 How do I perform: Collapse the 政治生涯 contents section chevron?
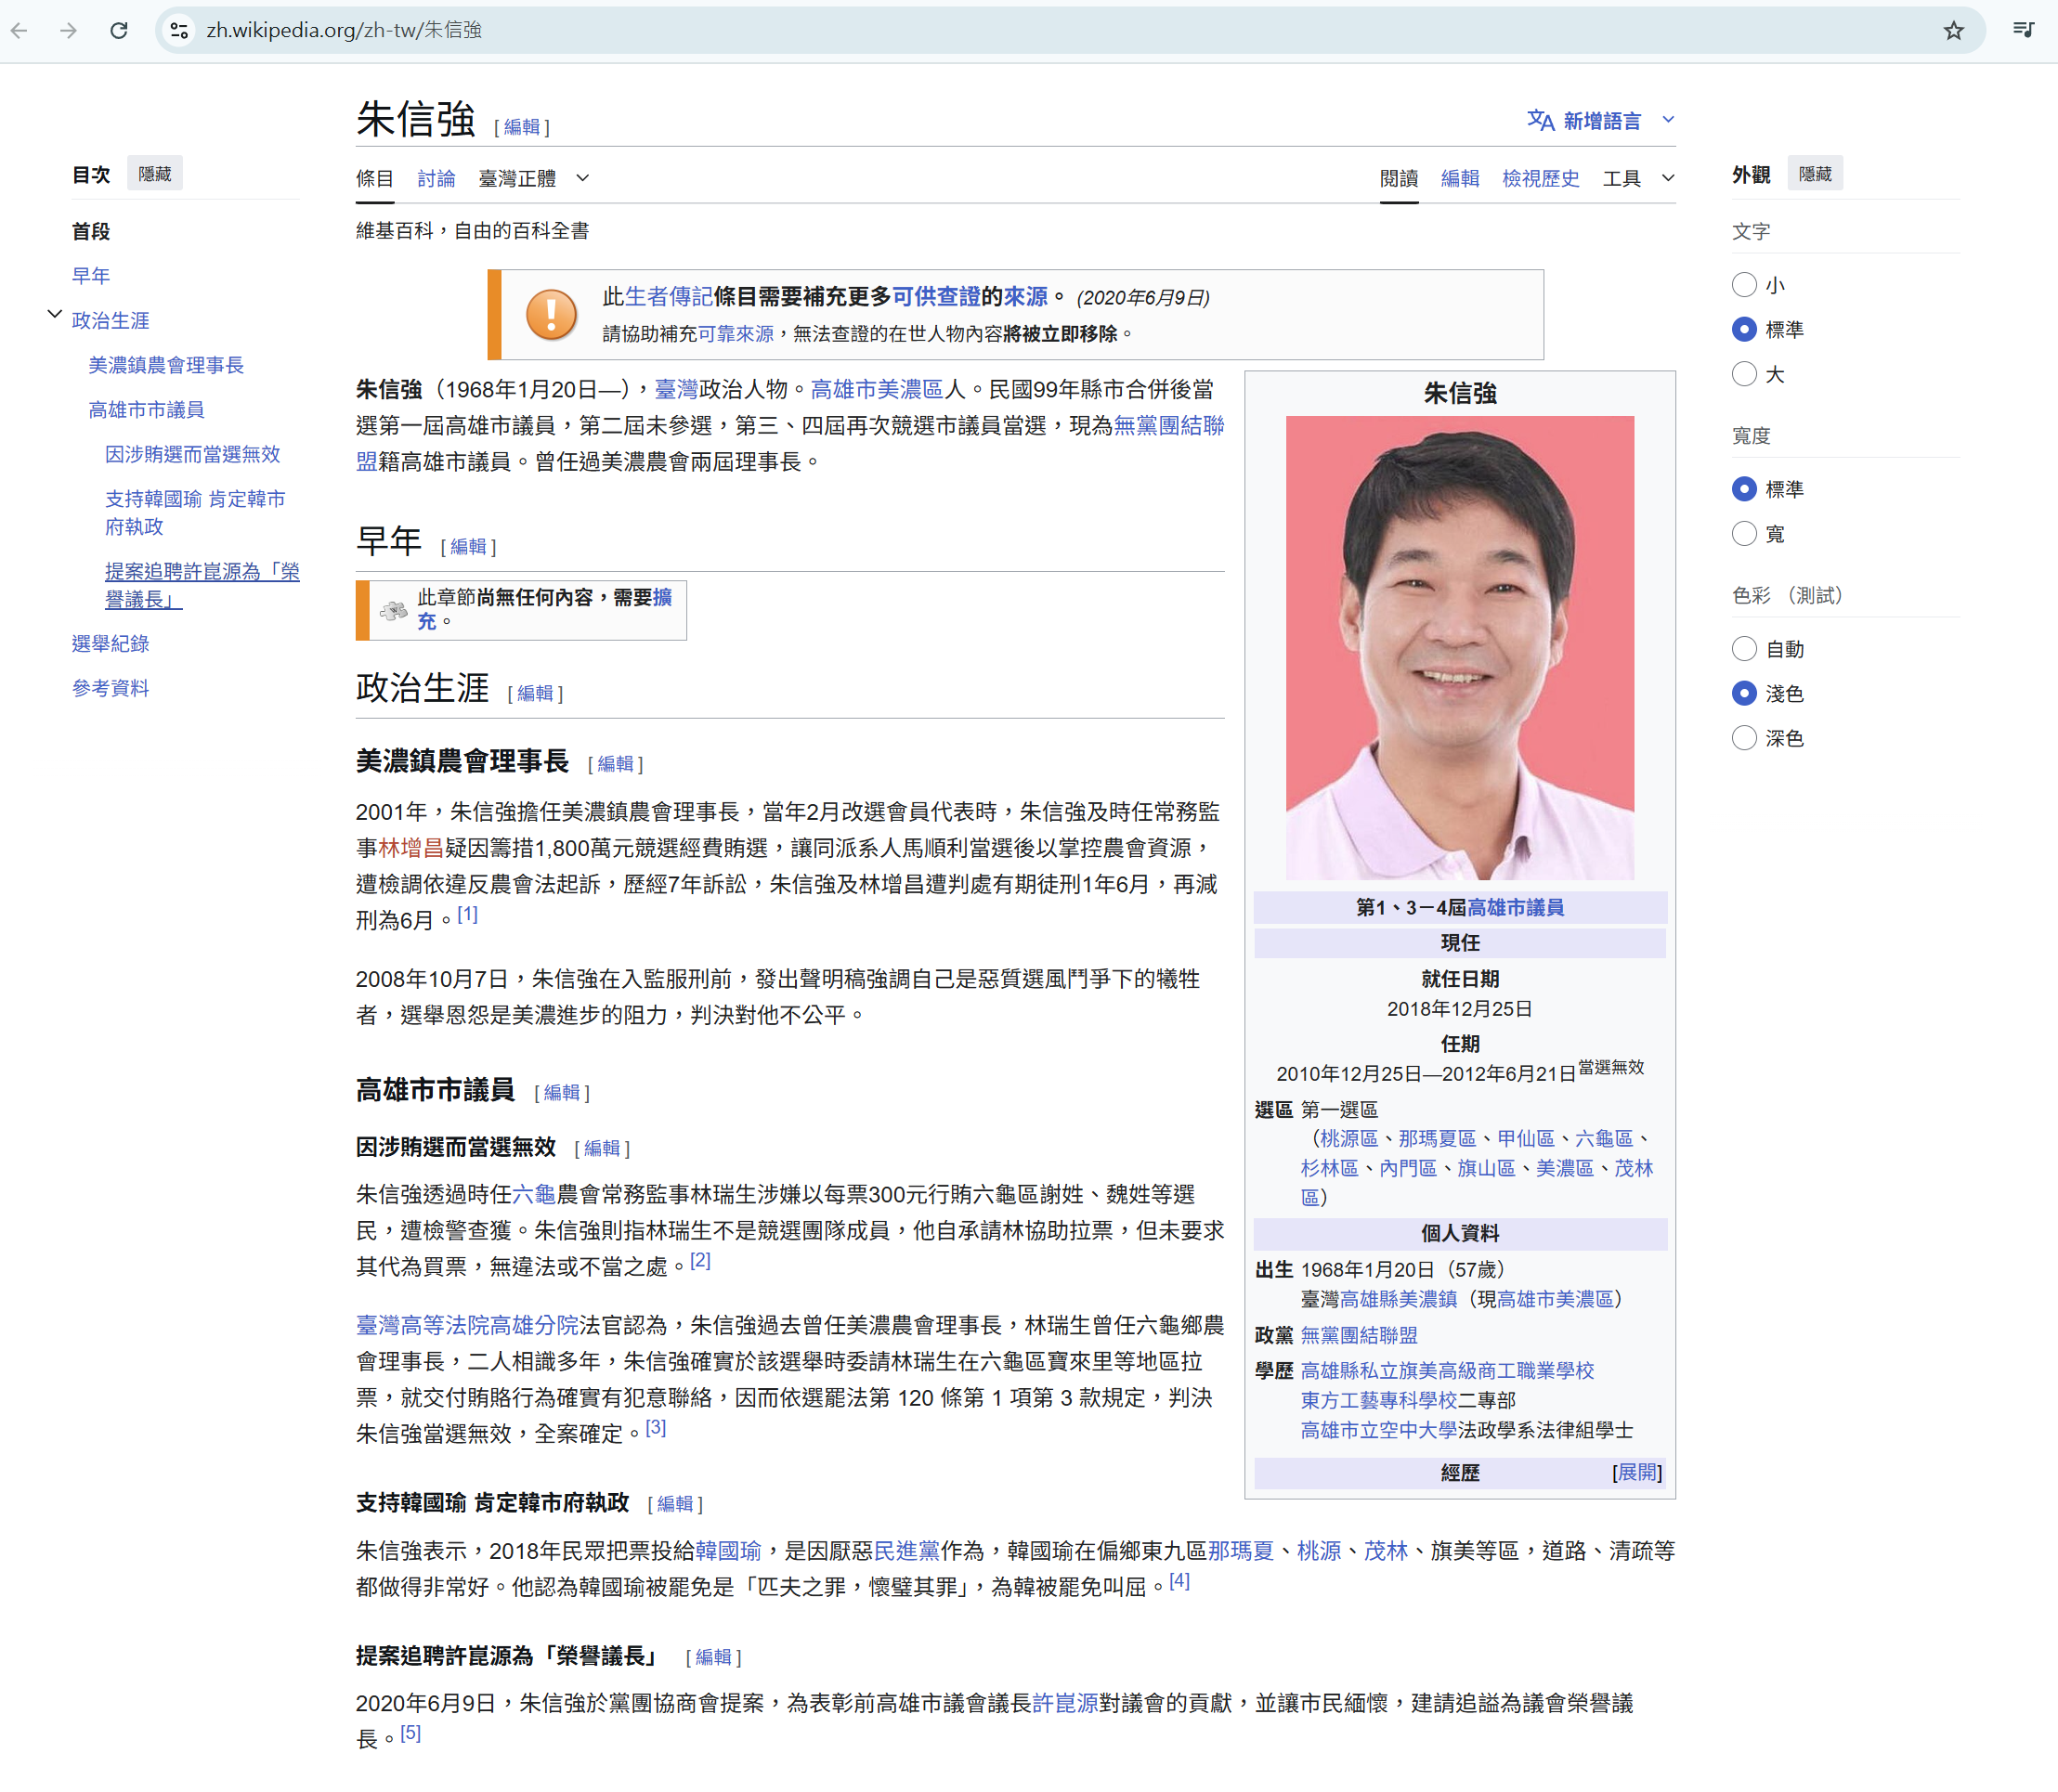pyautogui.click(x=55, y=315)
